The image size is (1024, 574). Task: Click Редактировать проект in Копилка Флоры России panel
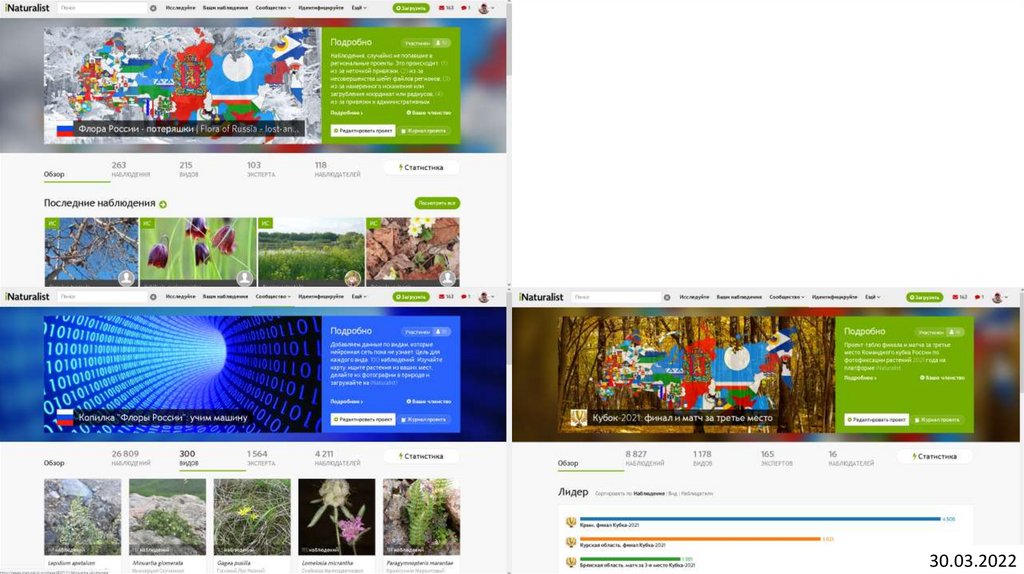363,419
